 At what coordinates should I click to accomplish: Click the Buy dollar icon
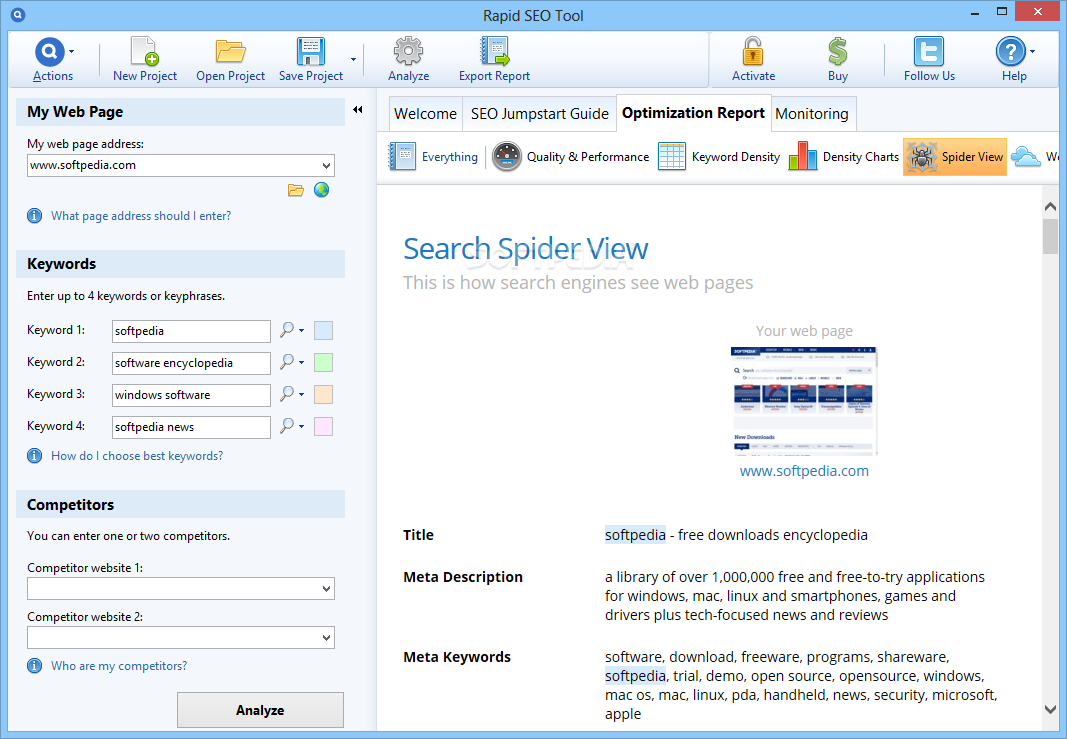838,52
